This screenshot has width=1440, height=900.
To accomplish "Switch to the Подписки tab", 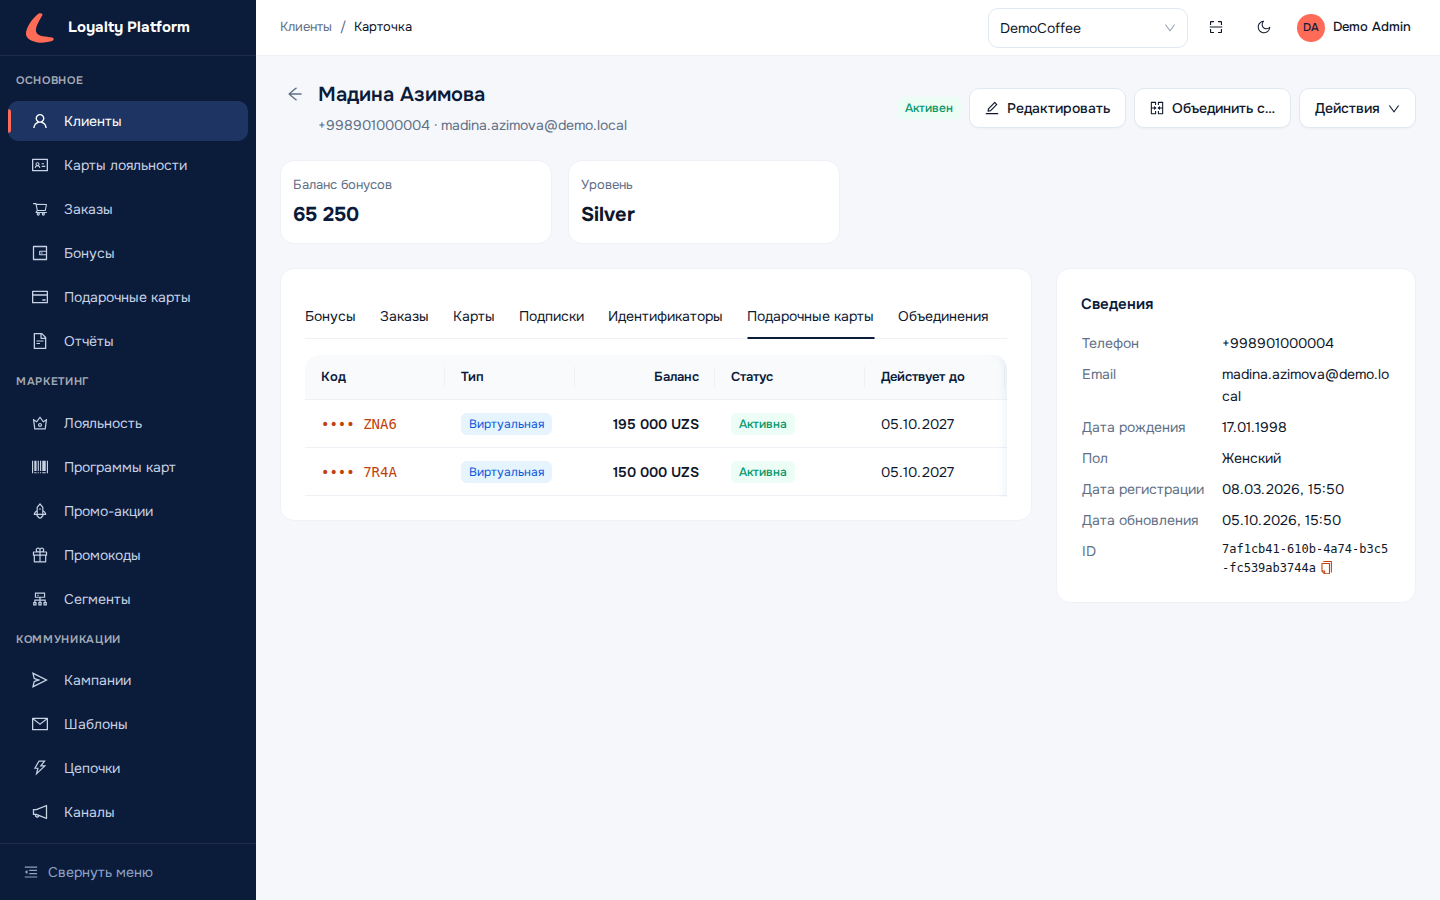I will (551, 316).
